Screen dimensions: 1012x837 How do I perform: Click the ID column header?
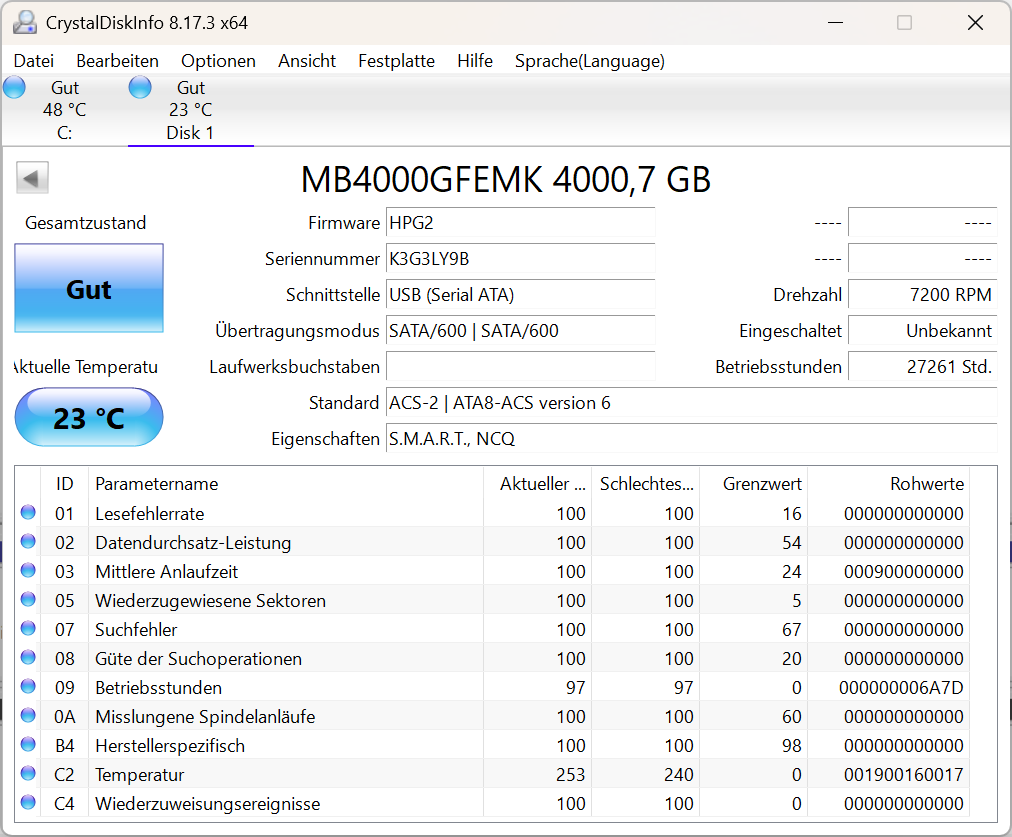coord(64,483)
